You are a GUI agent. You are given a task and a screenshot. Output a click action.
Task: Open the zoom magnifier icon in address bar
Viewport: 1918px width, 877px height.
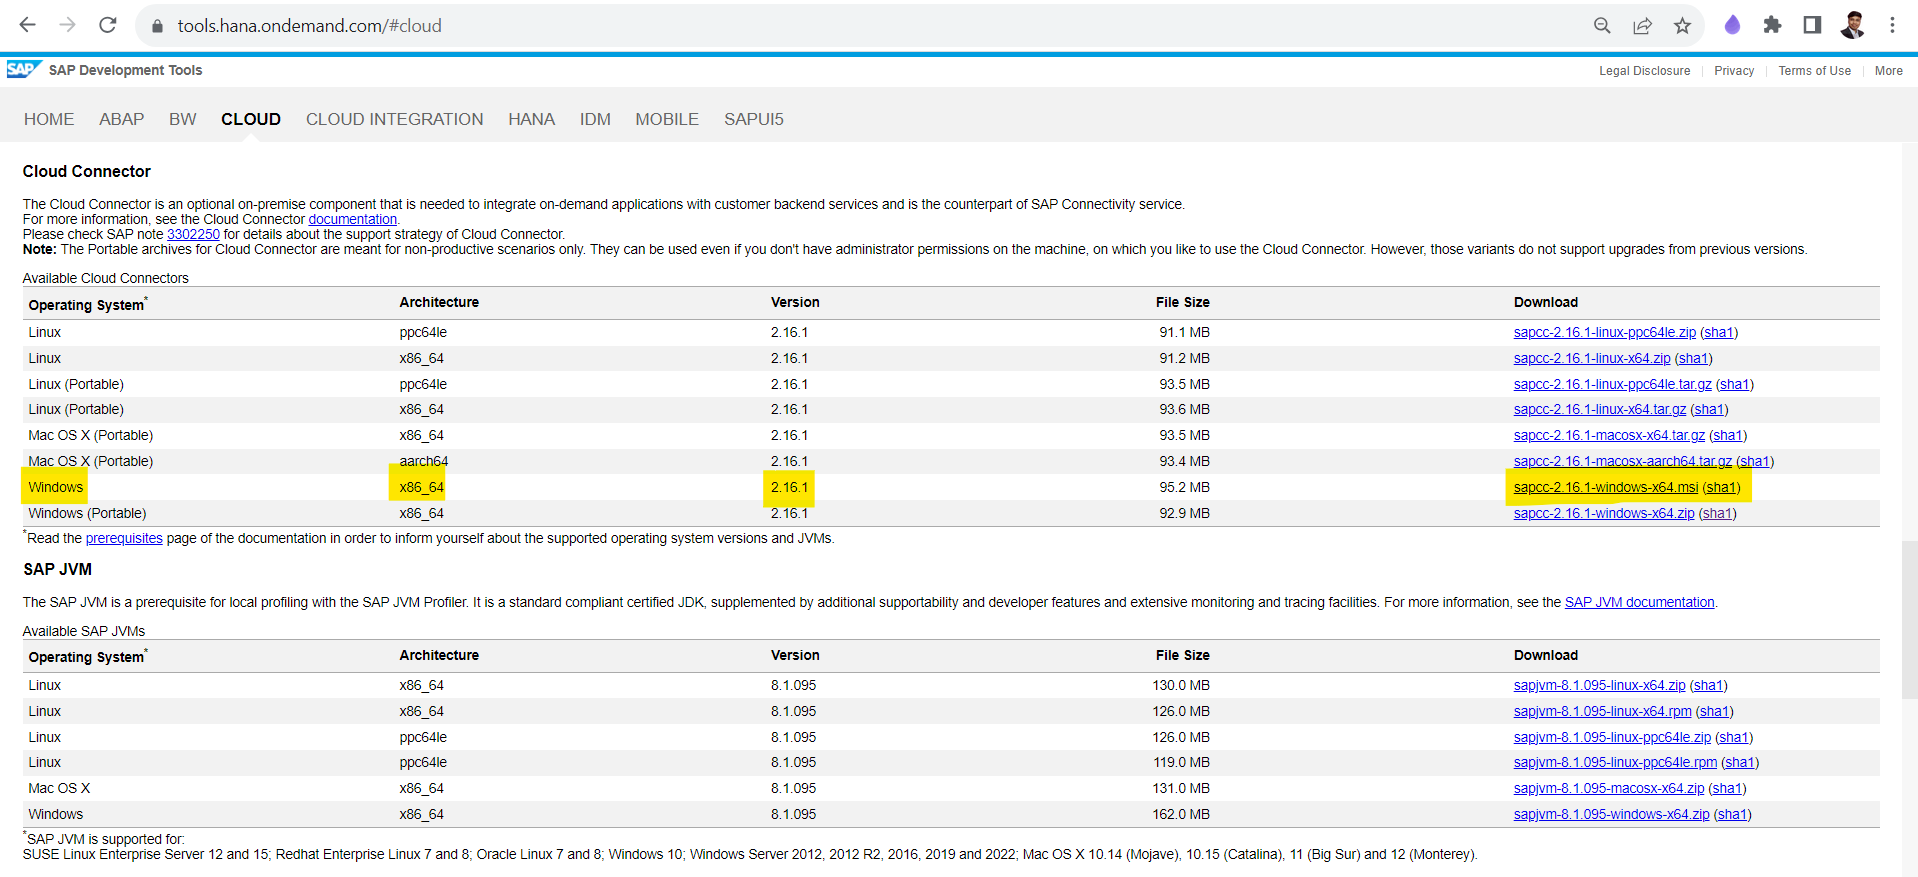tap(1602, 26)
